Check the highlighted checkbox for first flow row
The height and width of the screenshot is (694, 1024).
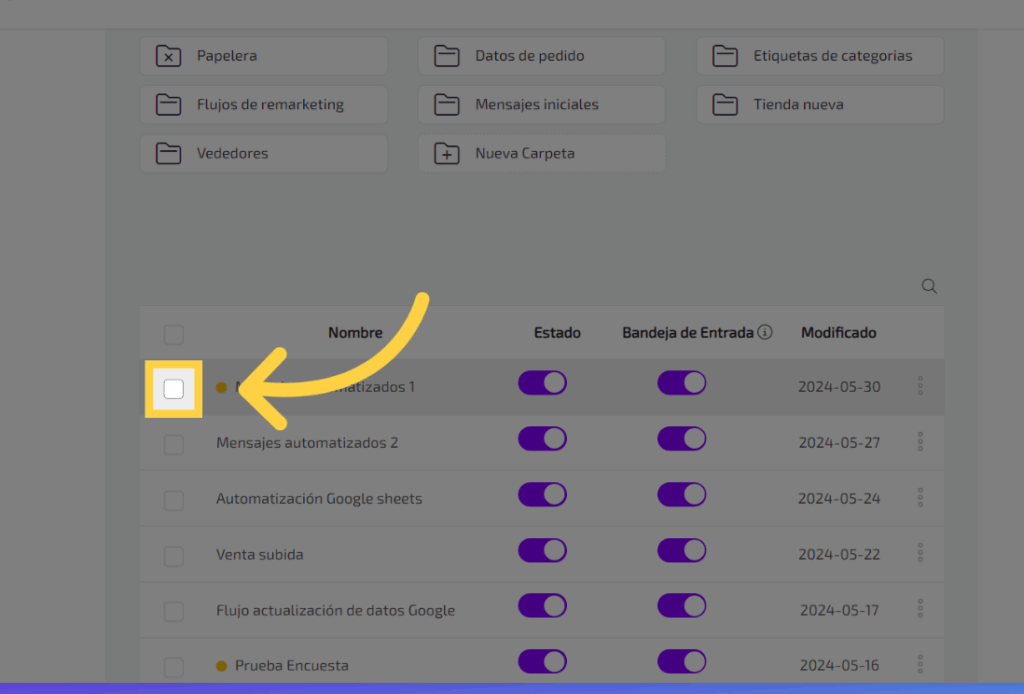click(x=174, y=389)
